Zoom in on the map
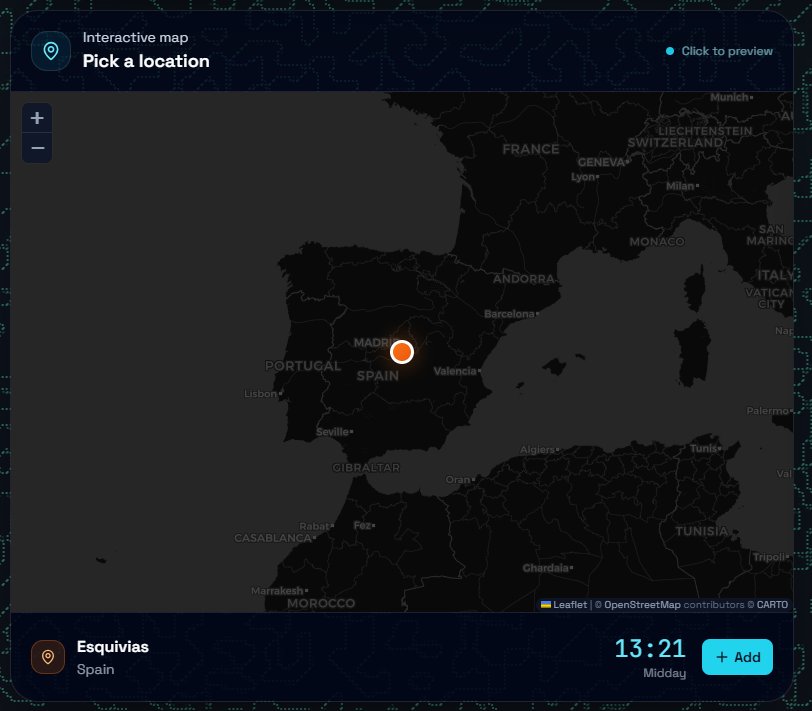The width and height of the screenshot is (812, 711). [x=37, y=118]
